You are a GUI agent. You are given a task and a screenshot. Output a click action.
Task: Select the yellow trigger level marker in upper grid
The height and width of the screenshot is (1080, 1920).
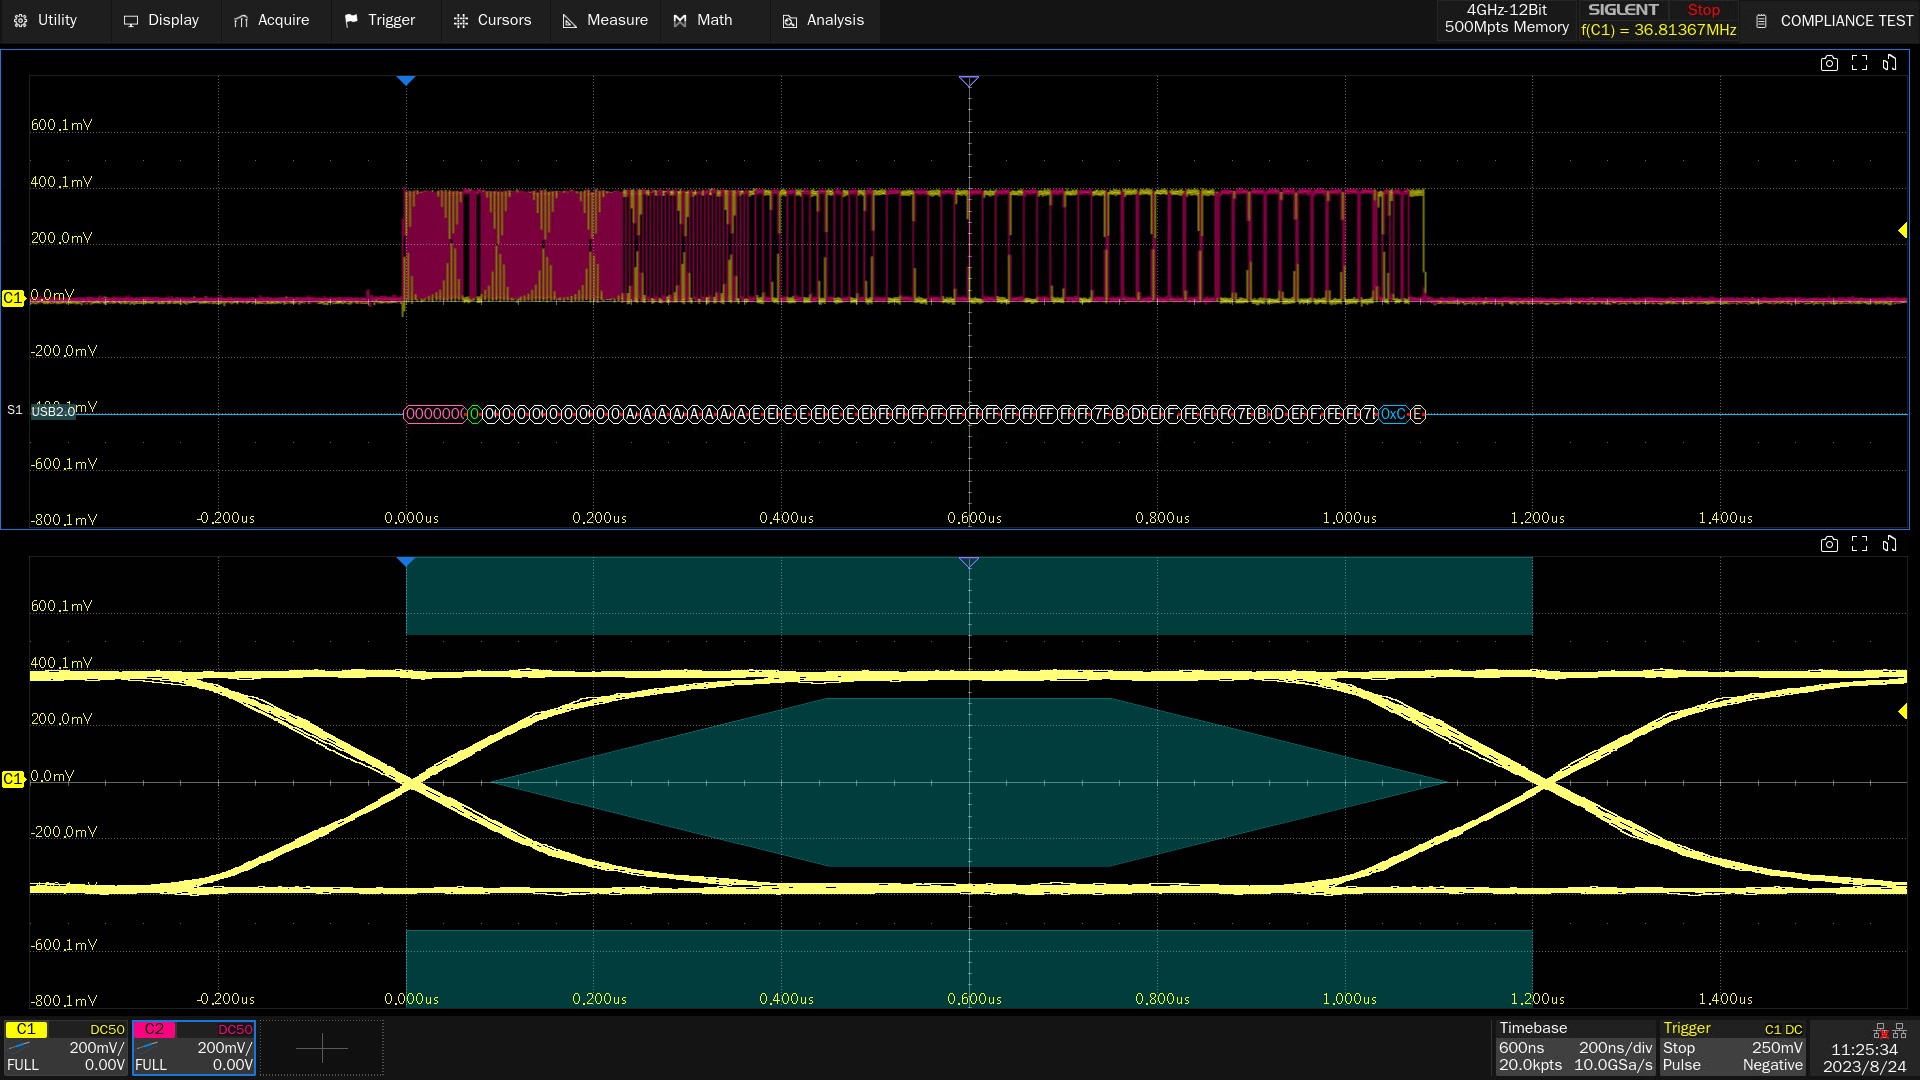coord(1902,231)
